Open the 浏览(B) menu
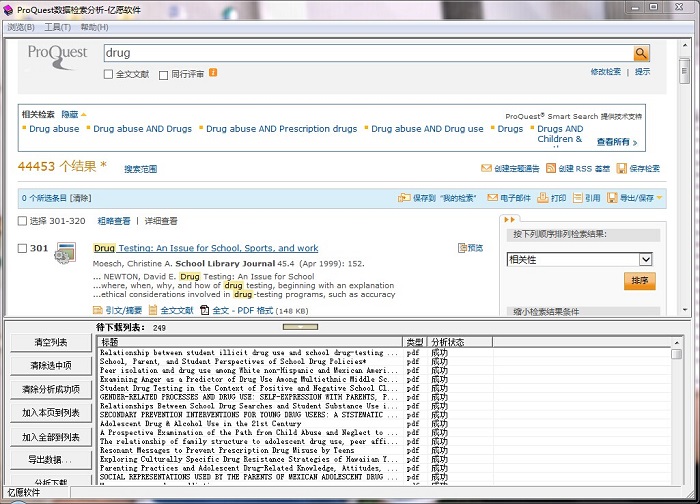Viewport: 700px width, 504px height. 21,27
